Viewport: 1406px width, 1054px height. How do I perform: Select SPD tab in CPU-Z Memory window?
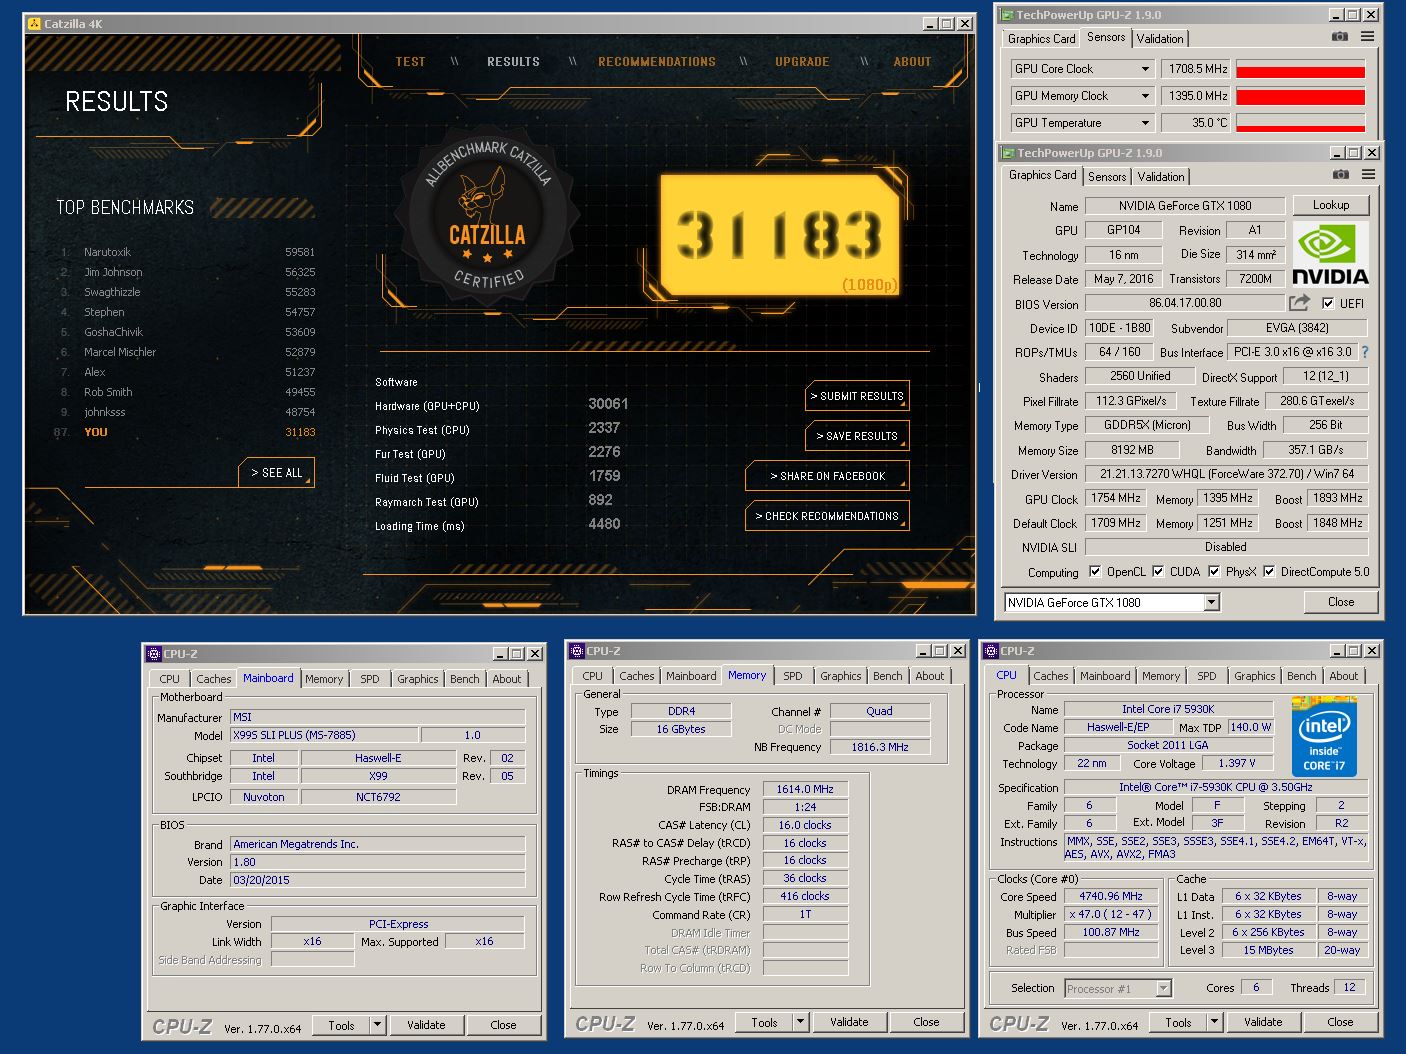(793, 676)
